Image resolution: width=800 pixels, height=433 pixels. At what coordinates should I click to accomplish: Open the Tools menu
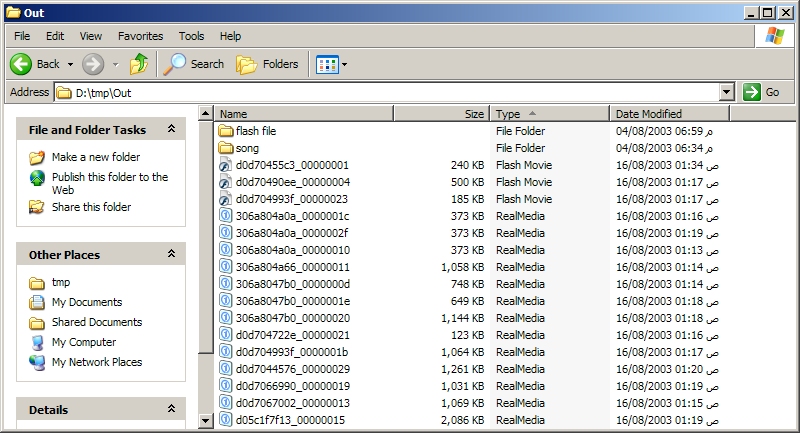click(191, 36)
